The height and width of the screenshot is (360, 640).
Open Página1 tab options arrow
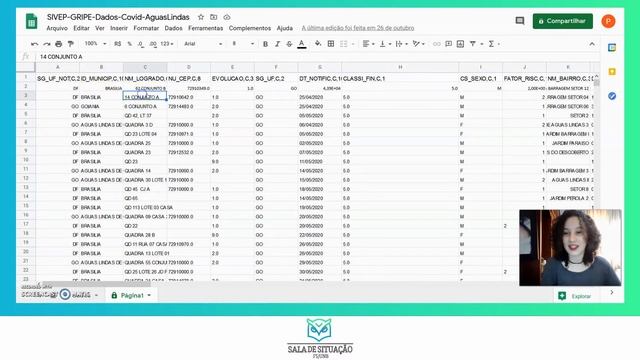pos(149,295)
